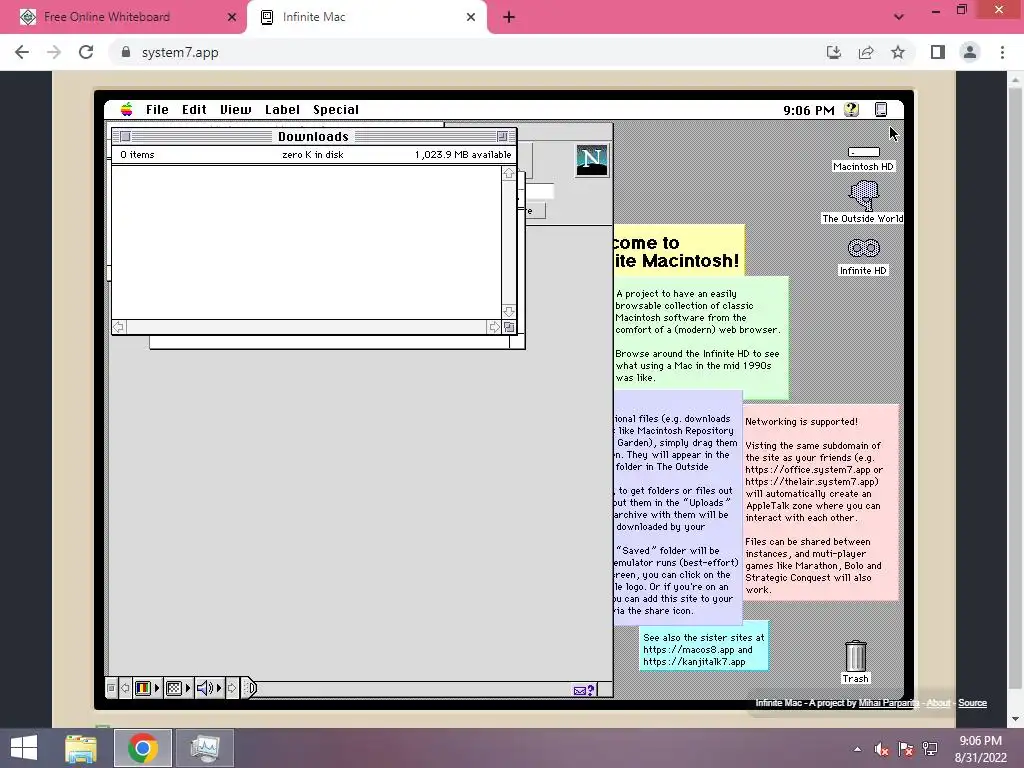Click the muted speaker icon in system tray
This screenshot has width=1024, height=768.
click(x=881, y=749)
